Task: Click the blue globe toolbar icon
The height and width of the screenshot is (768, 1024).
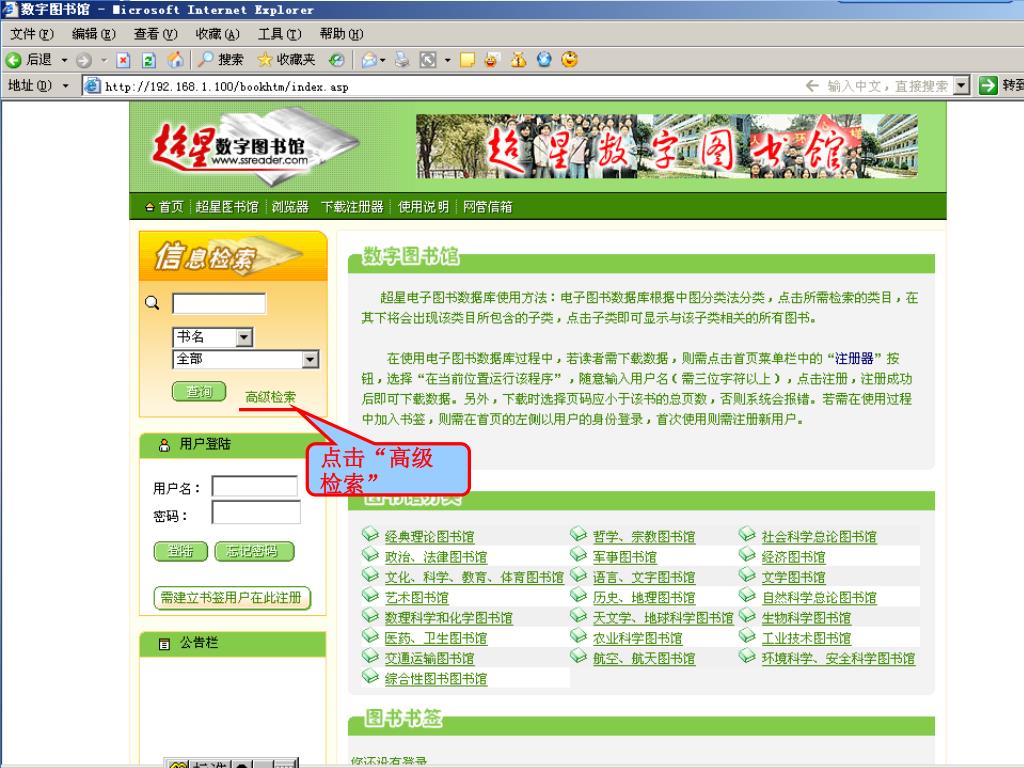Action: [x=544, y=59]
